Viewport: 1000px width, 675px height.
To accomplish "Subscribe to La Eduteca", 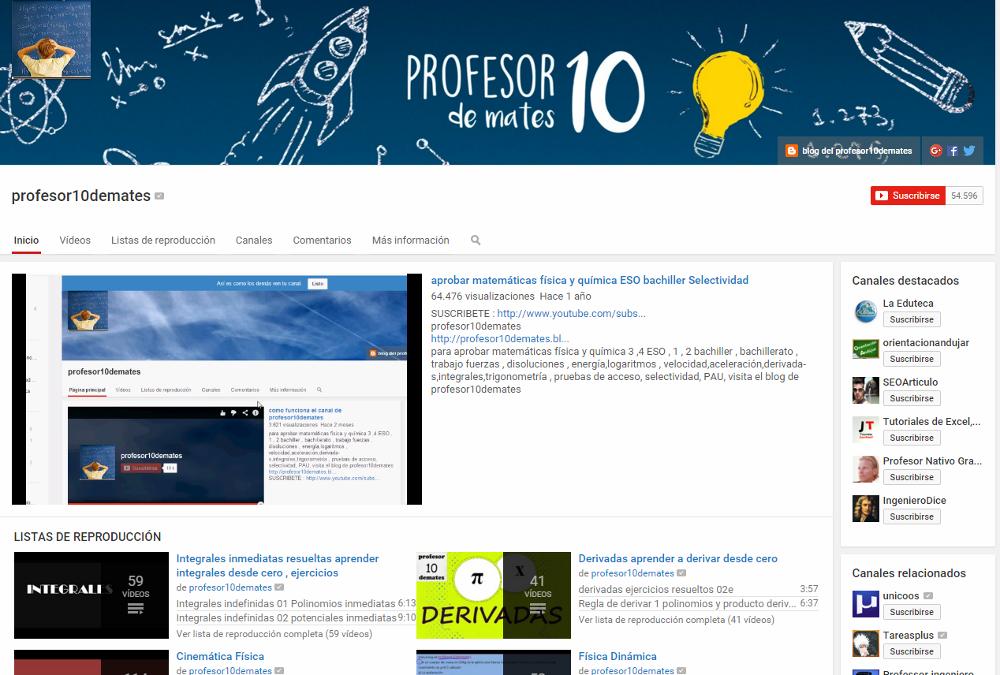I will pos(911,320).
